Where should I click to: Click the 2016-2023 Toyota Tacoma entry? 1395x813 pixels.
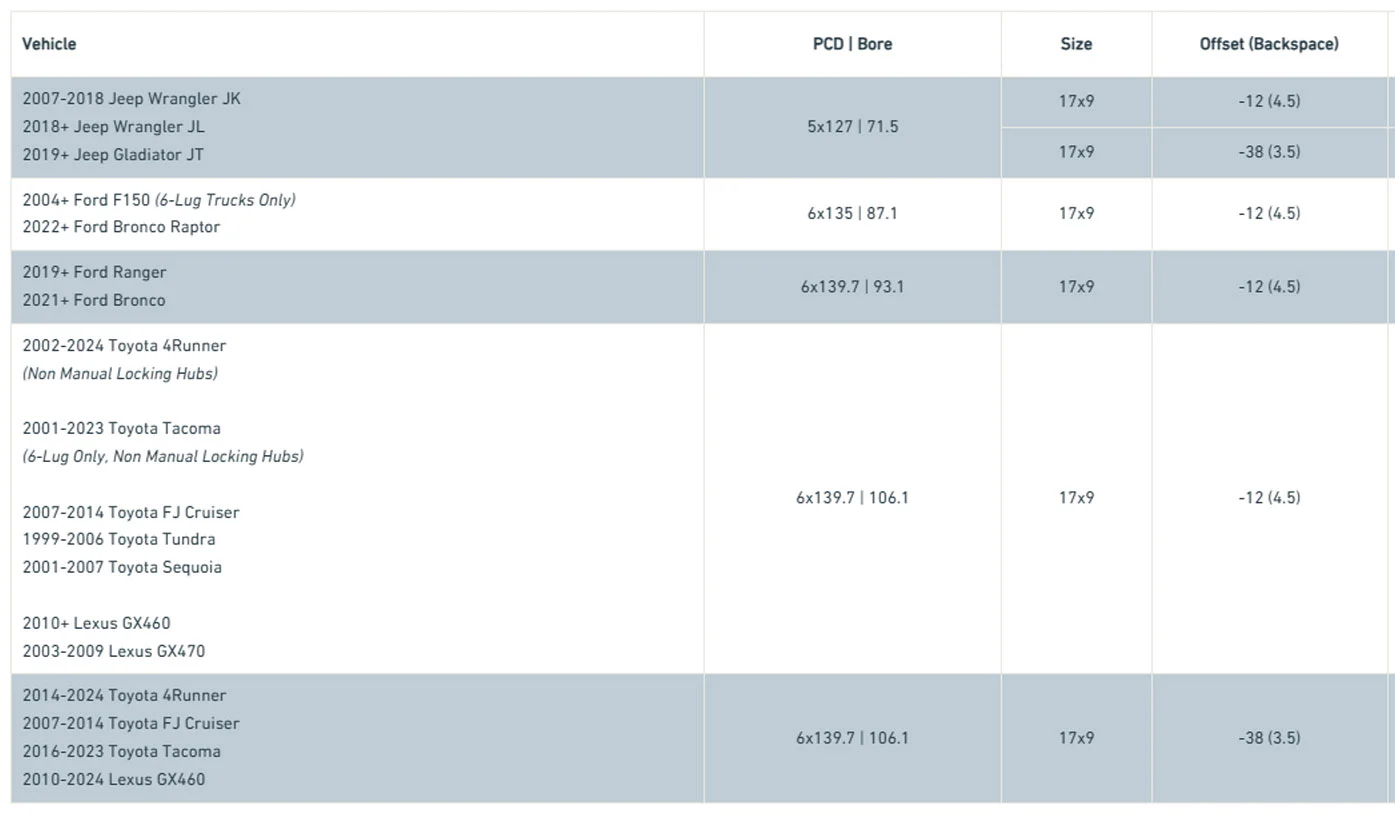(x=121, y=752)
